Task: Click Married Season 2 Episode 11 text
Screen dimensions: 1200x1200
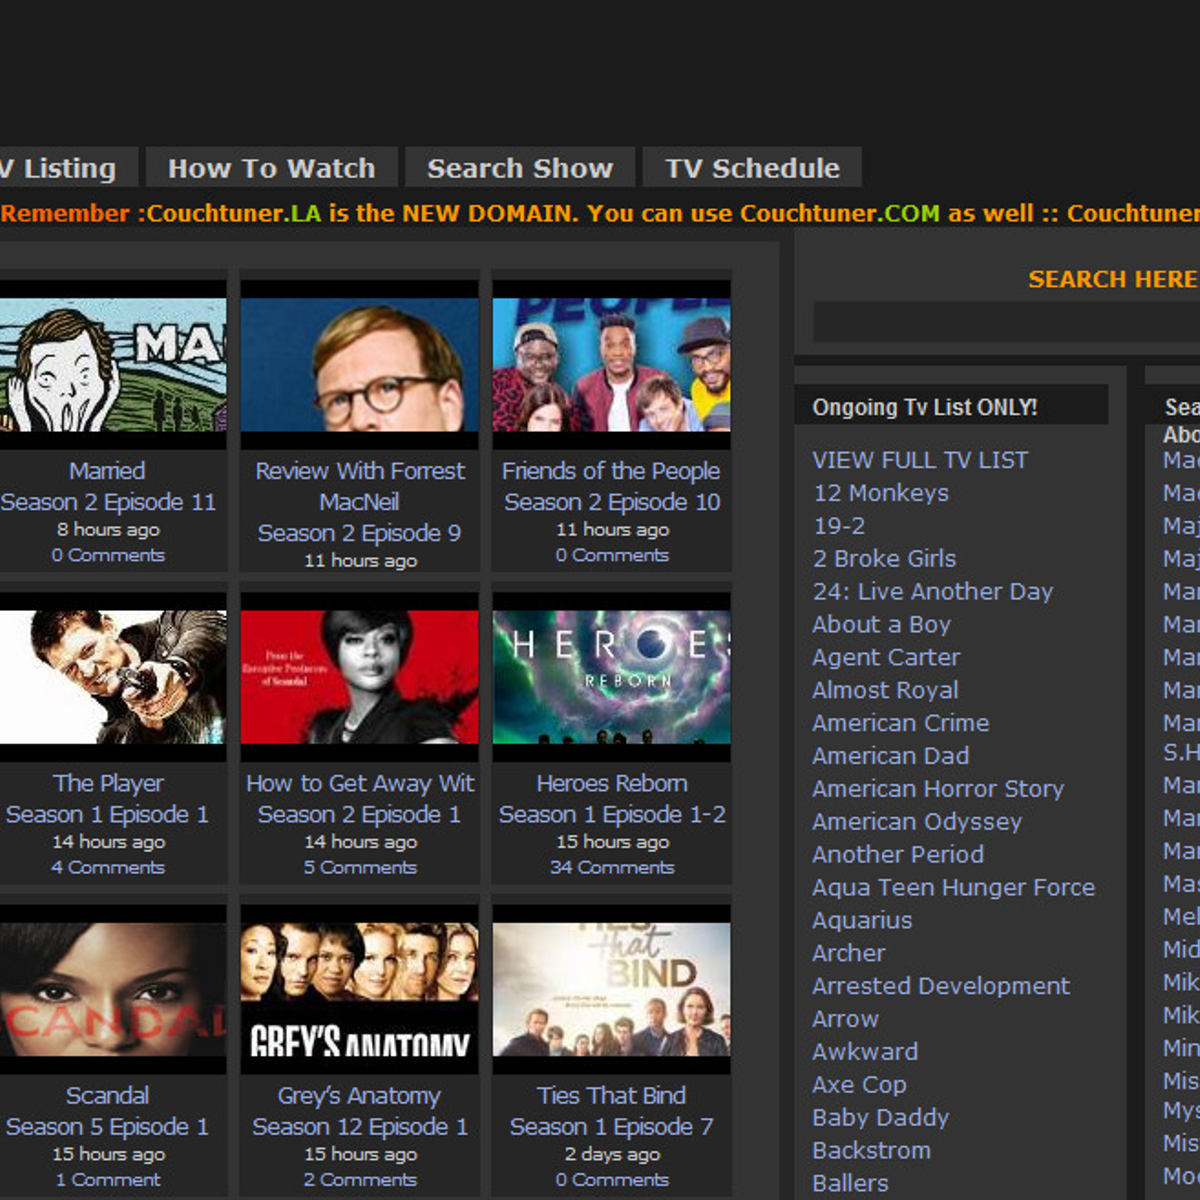Action: point(108,502)
